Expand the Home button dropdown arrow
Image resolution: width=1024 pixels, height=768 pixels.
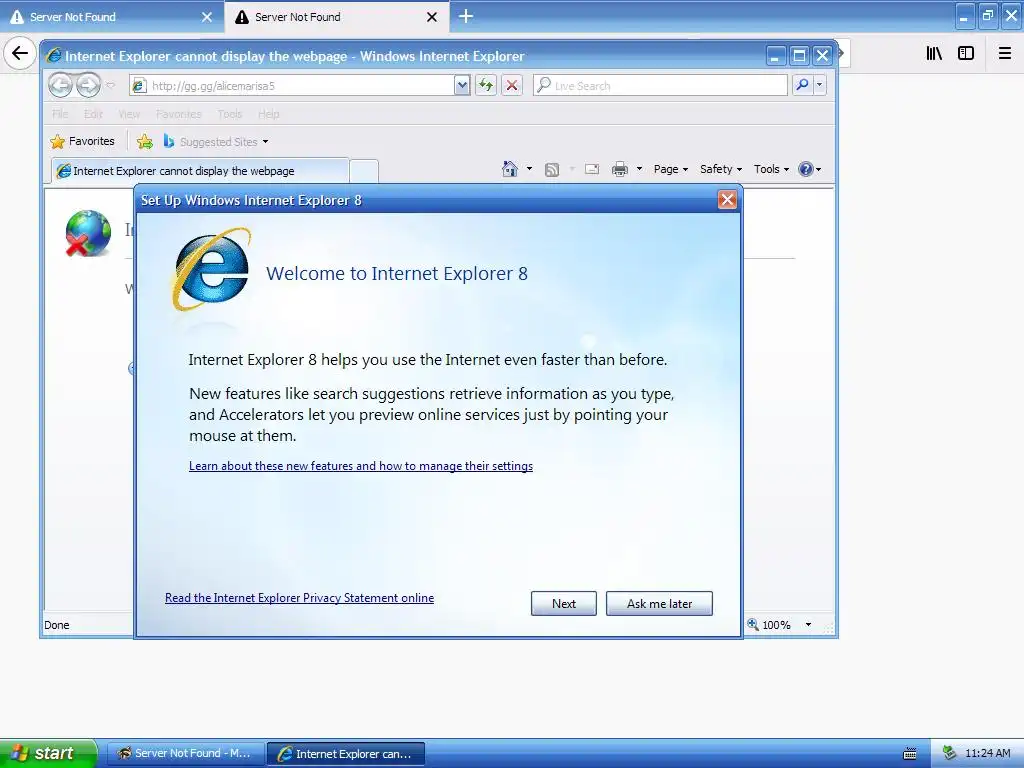pos(529,169)
